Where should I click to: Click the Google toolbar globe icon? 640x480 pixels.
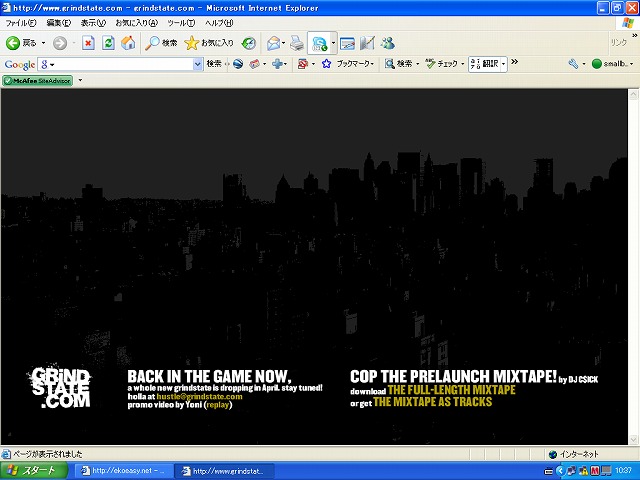pos(238,64)
